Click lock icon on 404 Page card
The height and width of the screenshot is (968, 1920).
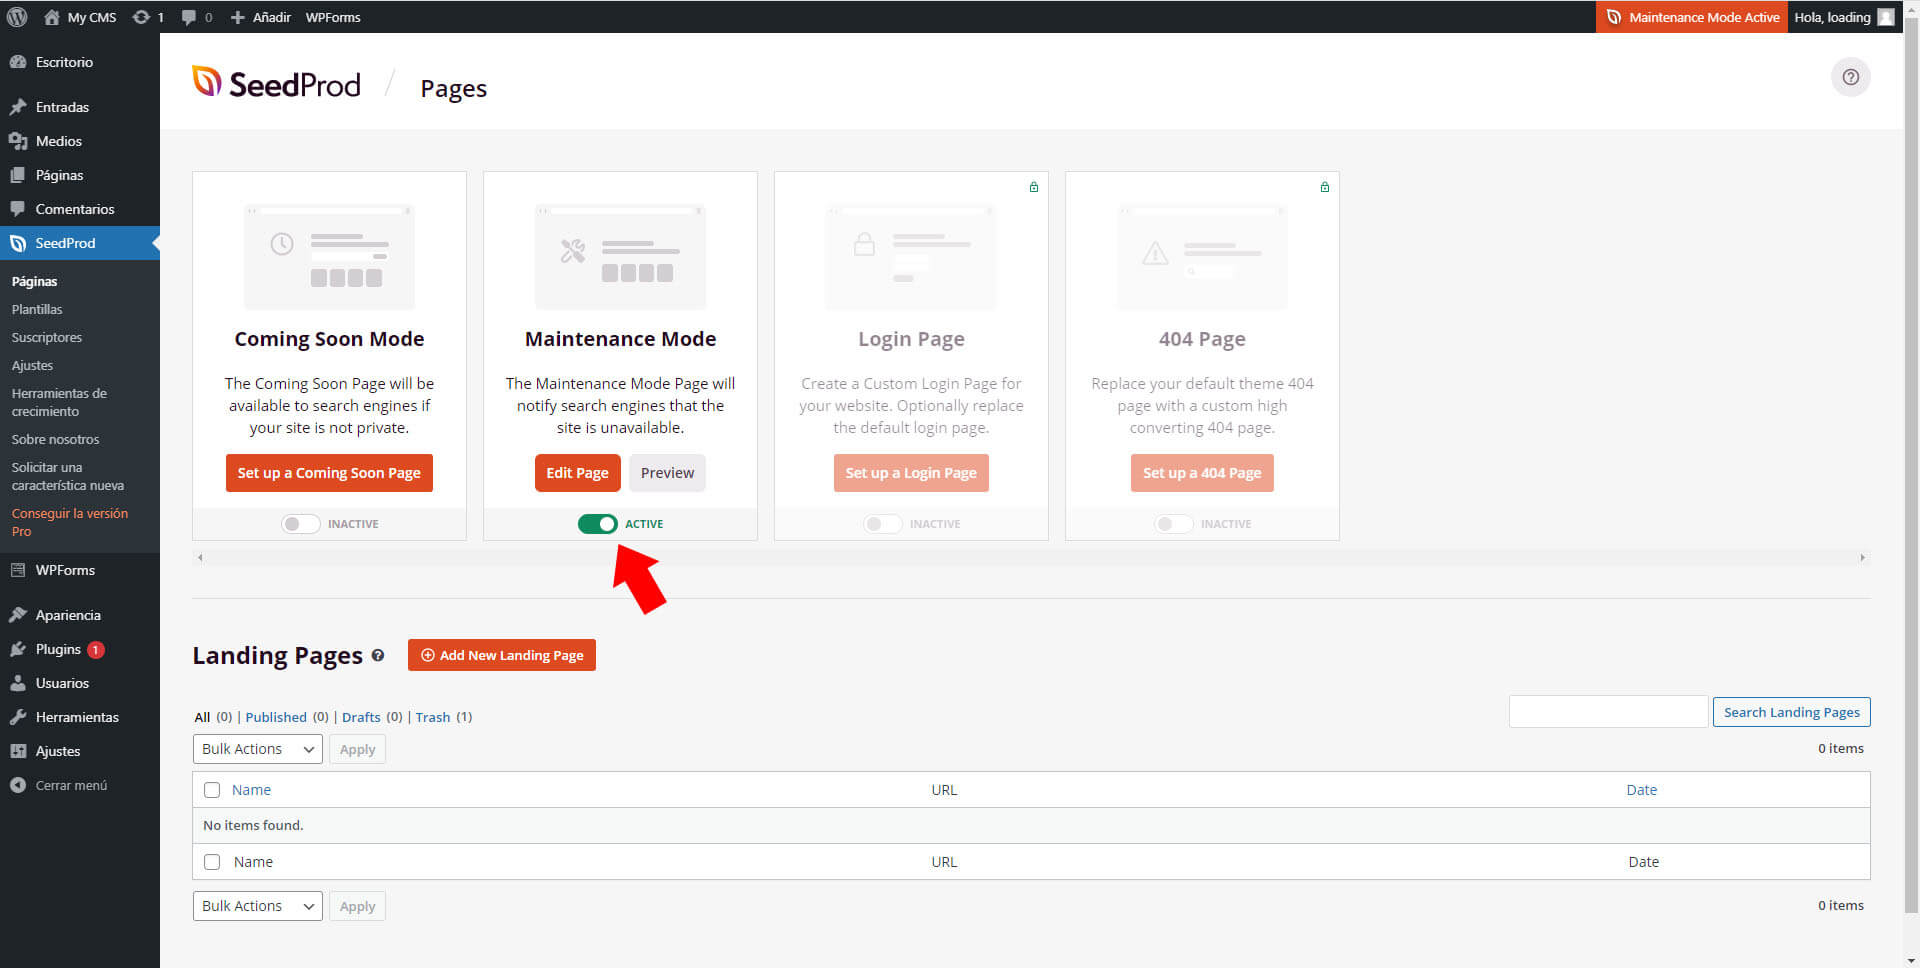click(x=1325, y=187)
